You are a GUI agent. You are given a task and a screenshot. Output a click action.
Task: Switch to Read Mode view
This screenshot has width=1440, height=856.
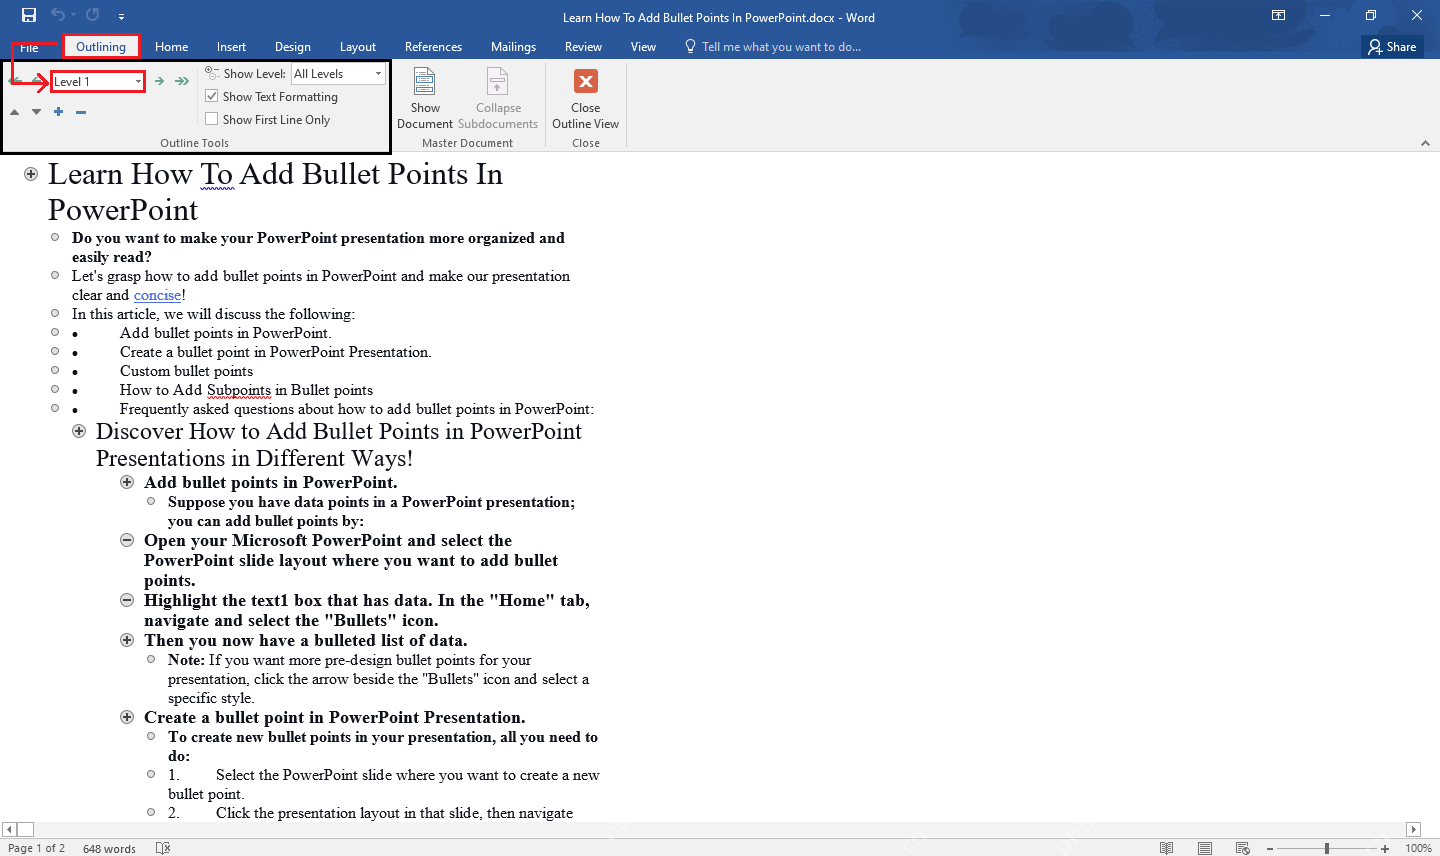[1166, 848]
